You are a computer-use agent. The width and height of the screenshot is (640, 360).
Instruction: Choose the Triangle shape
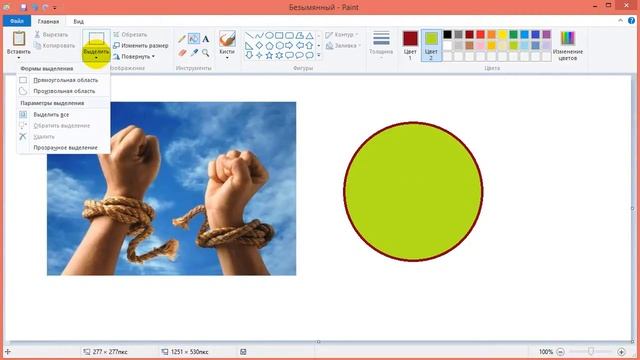click(310, 36)
